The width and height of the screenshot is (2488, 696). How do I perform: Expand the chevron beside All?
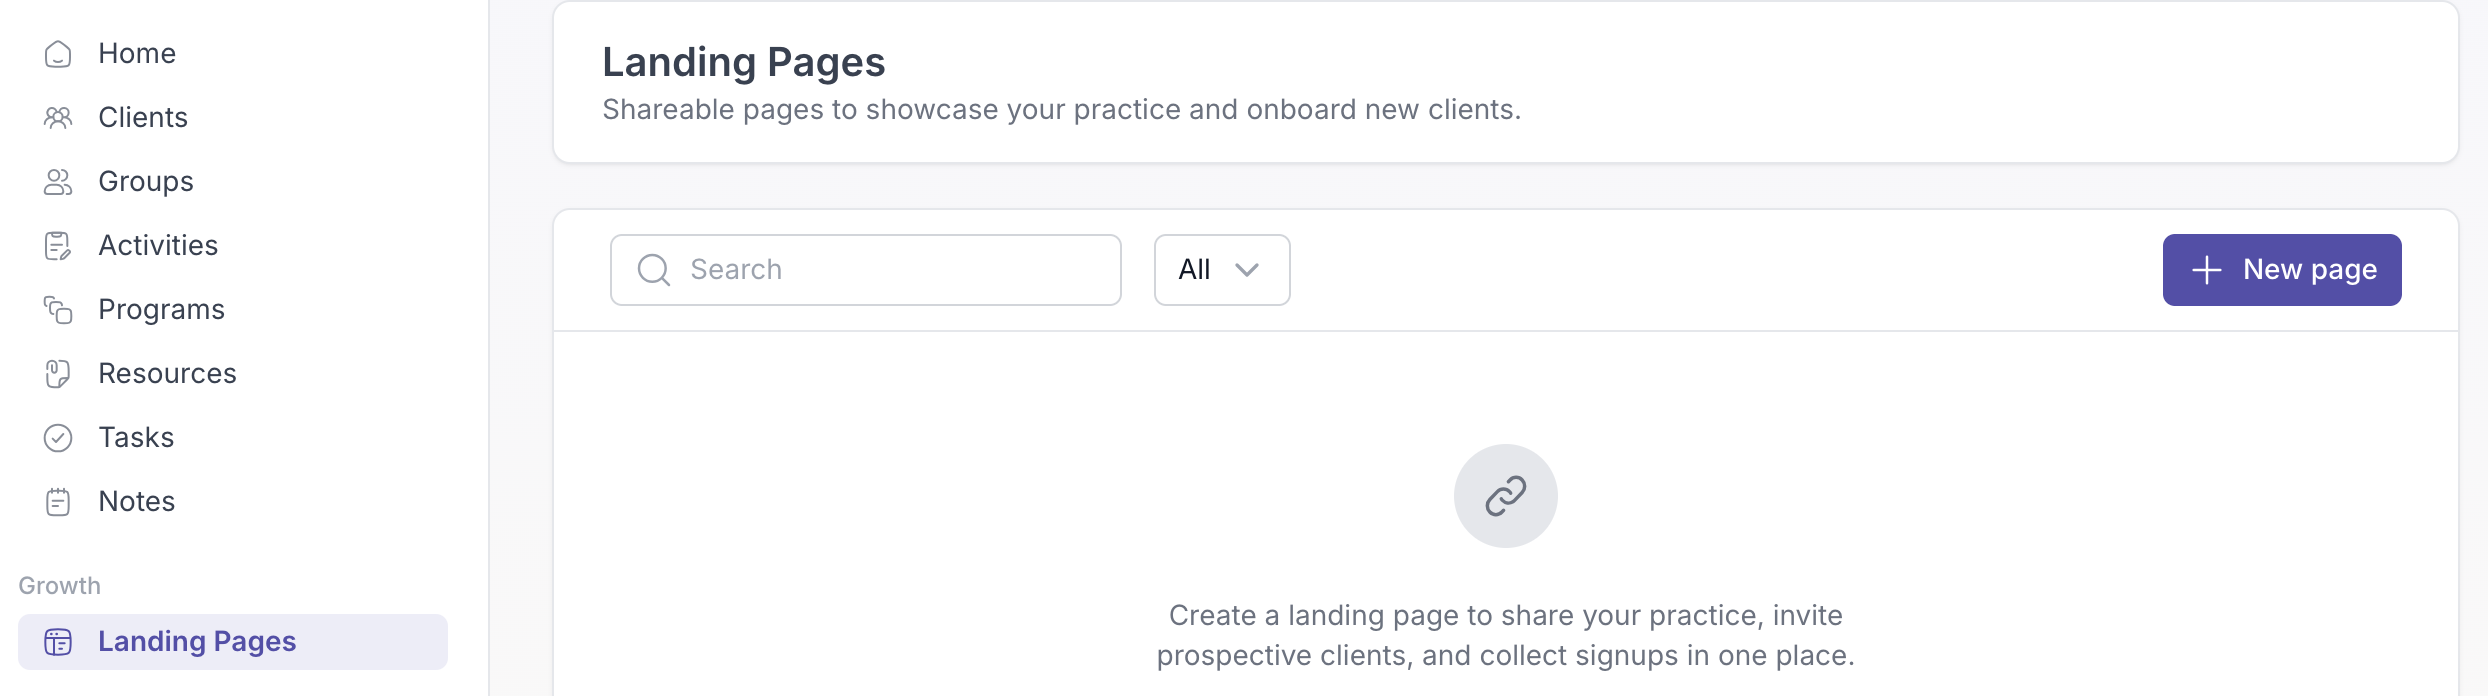[x=1247, y=270]
